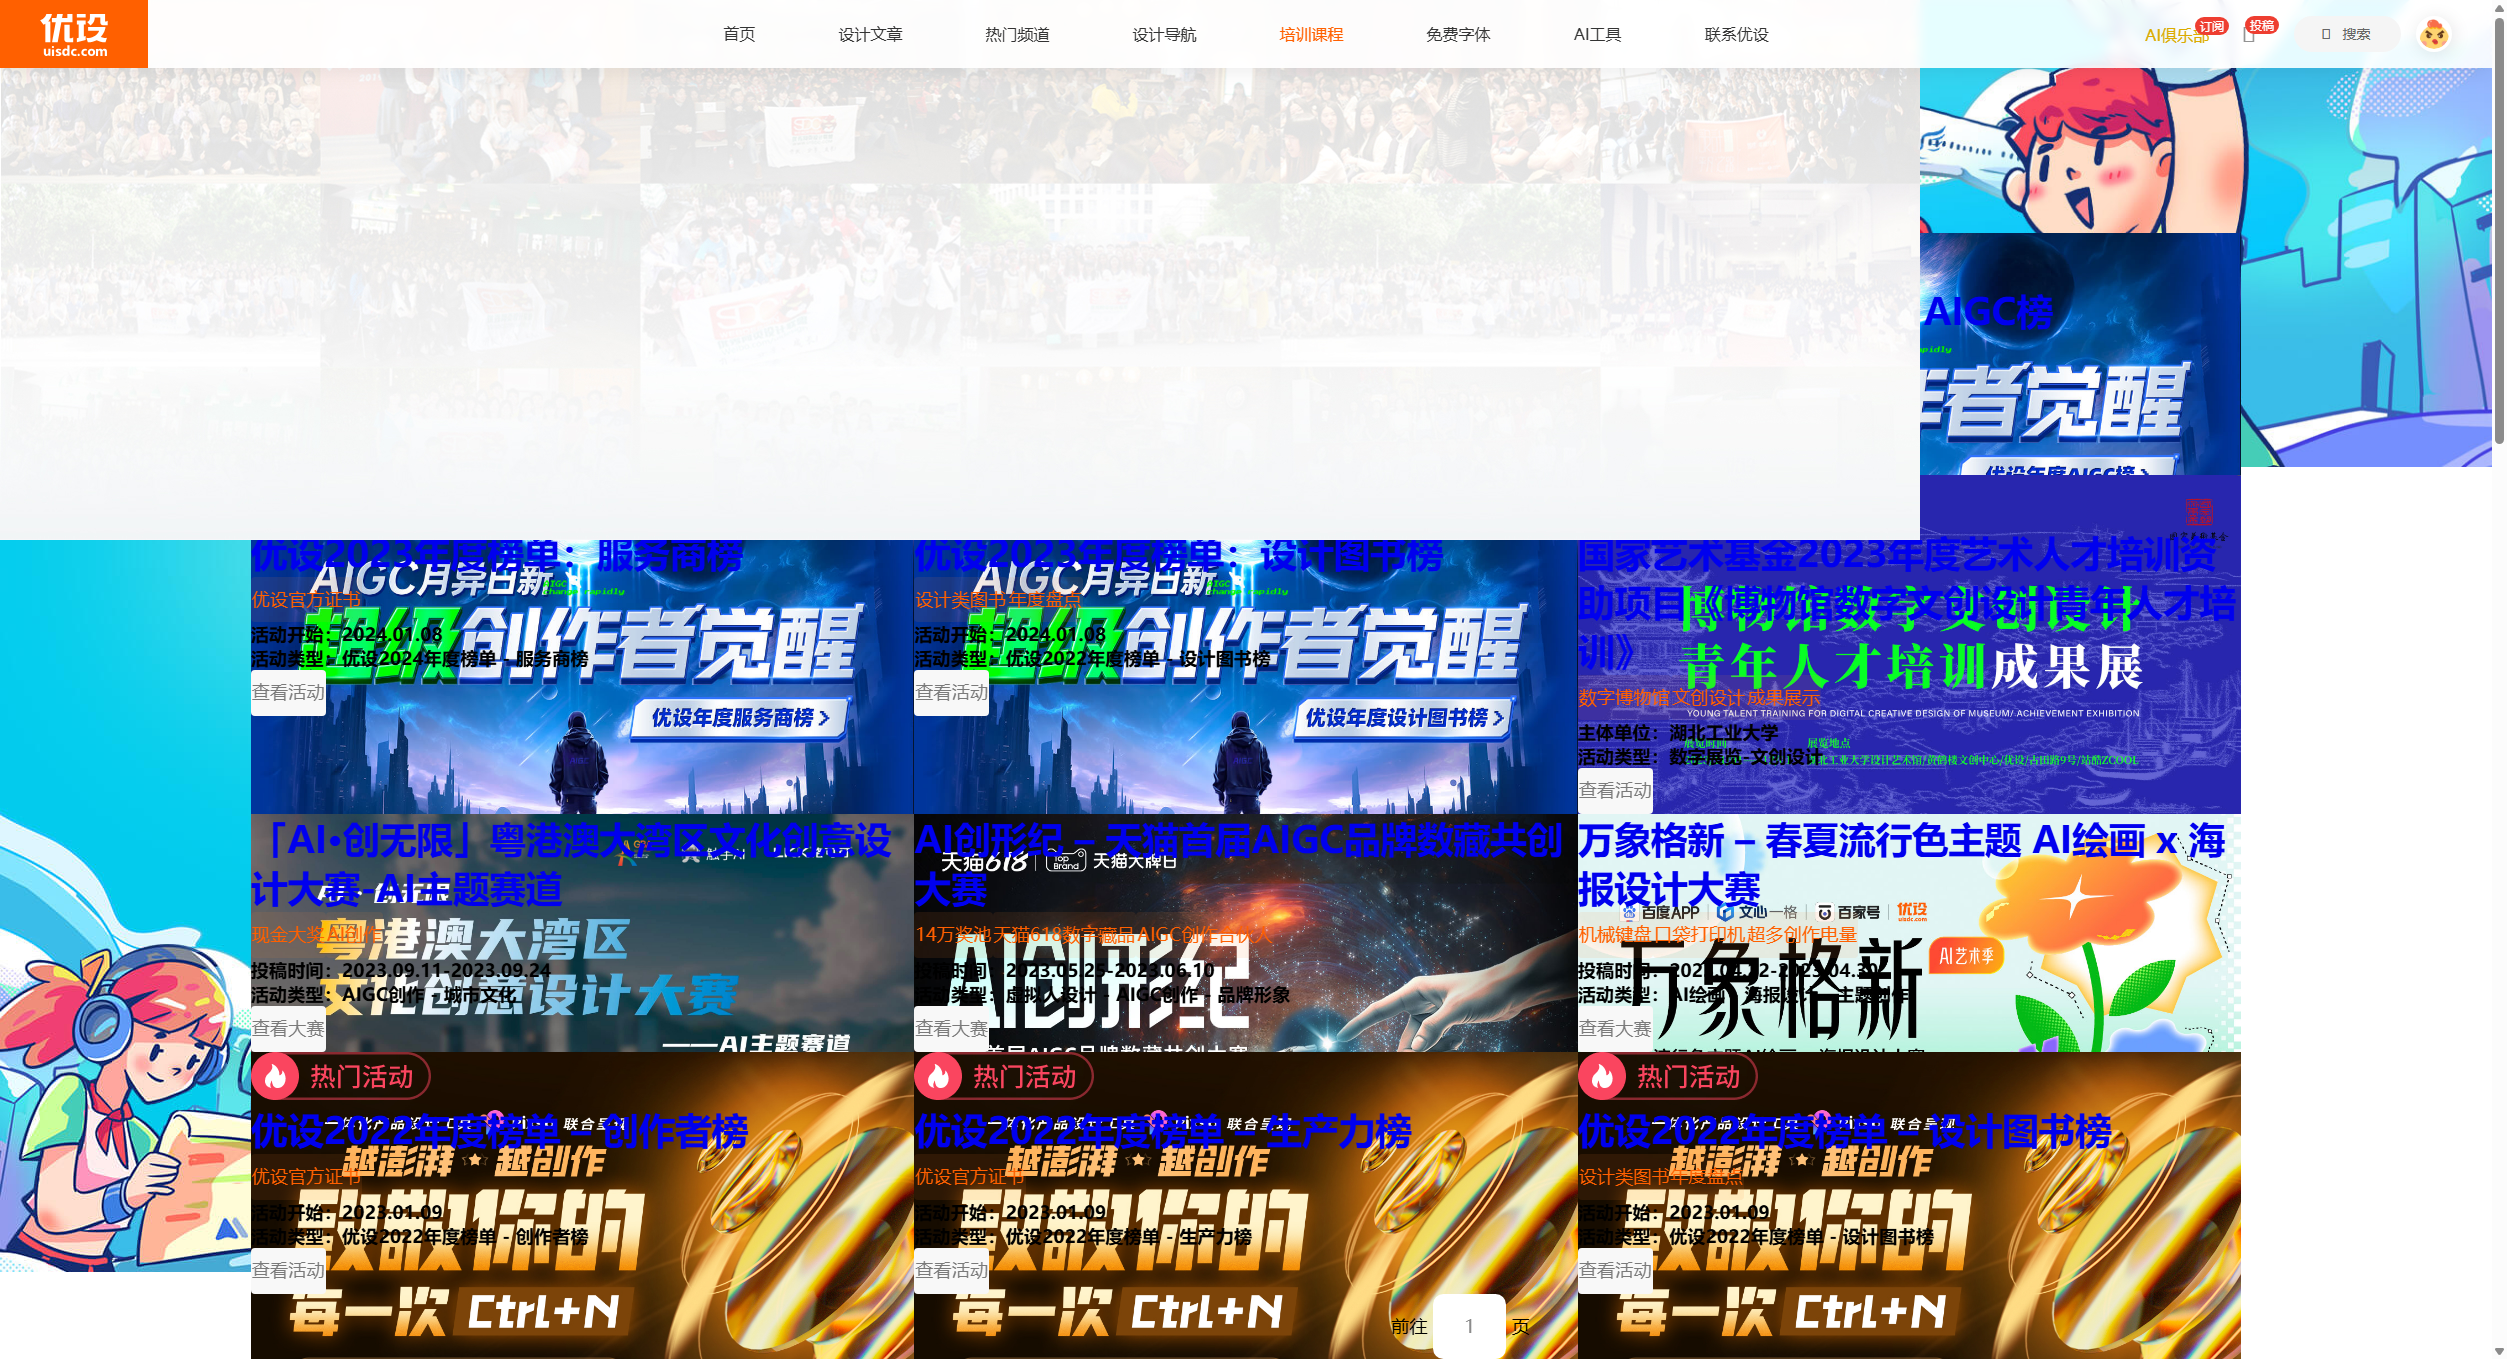
Task: Click the 搜索 search box
Action: point(2346,34)
